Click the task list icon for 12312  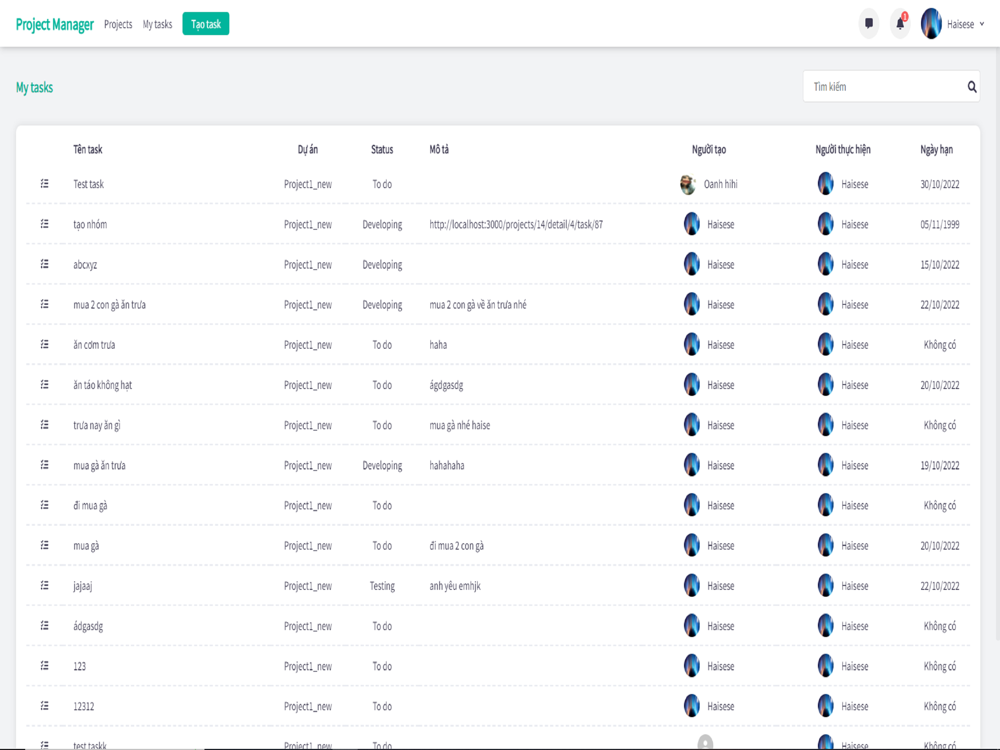click(x=45, y=706)
